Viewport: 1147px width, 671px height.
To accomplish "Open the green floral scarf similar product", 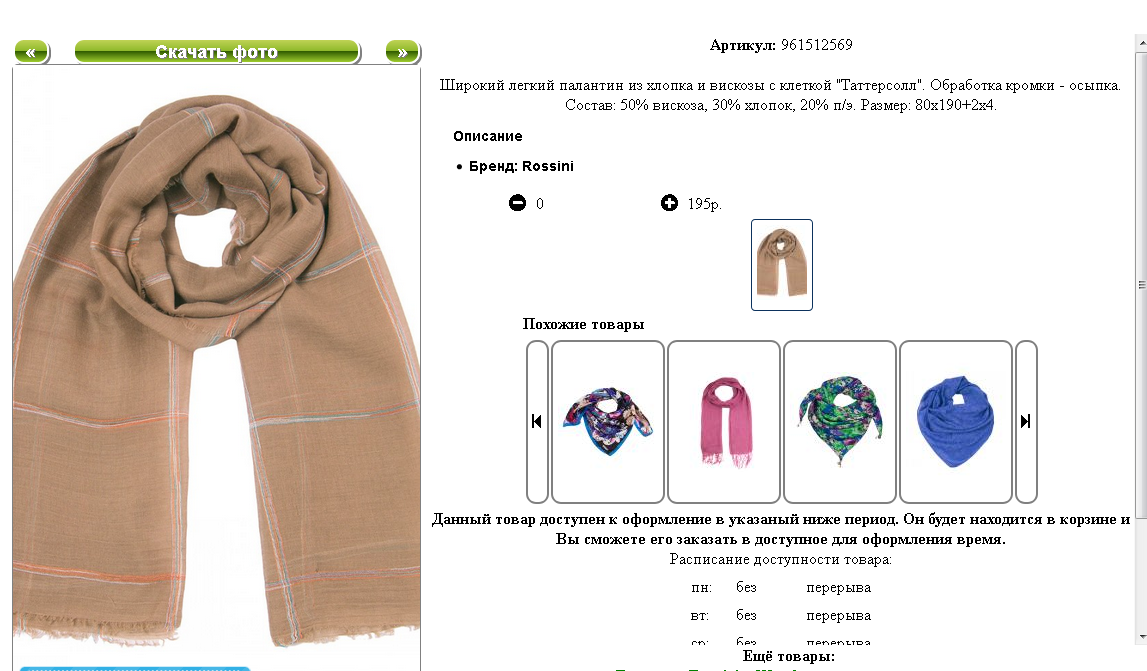I will (840, 421).
